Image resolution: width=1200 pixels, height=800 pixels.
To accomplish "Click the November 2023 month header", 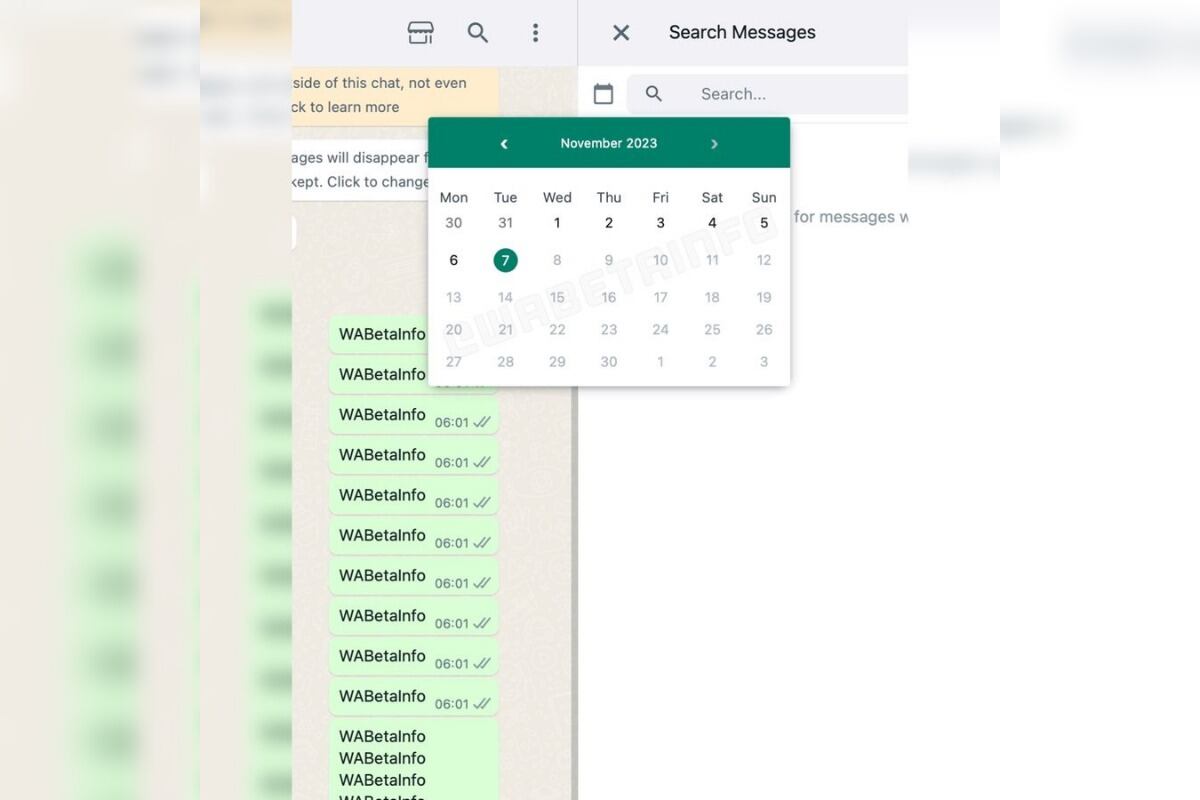I will point(608,144).
